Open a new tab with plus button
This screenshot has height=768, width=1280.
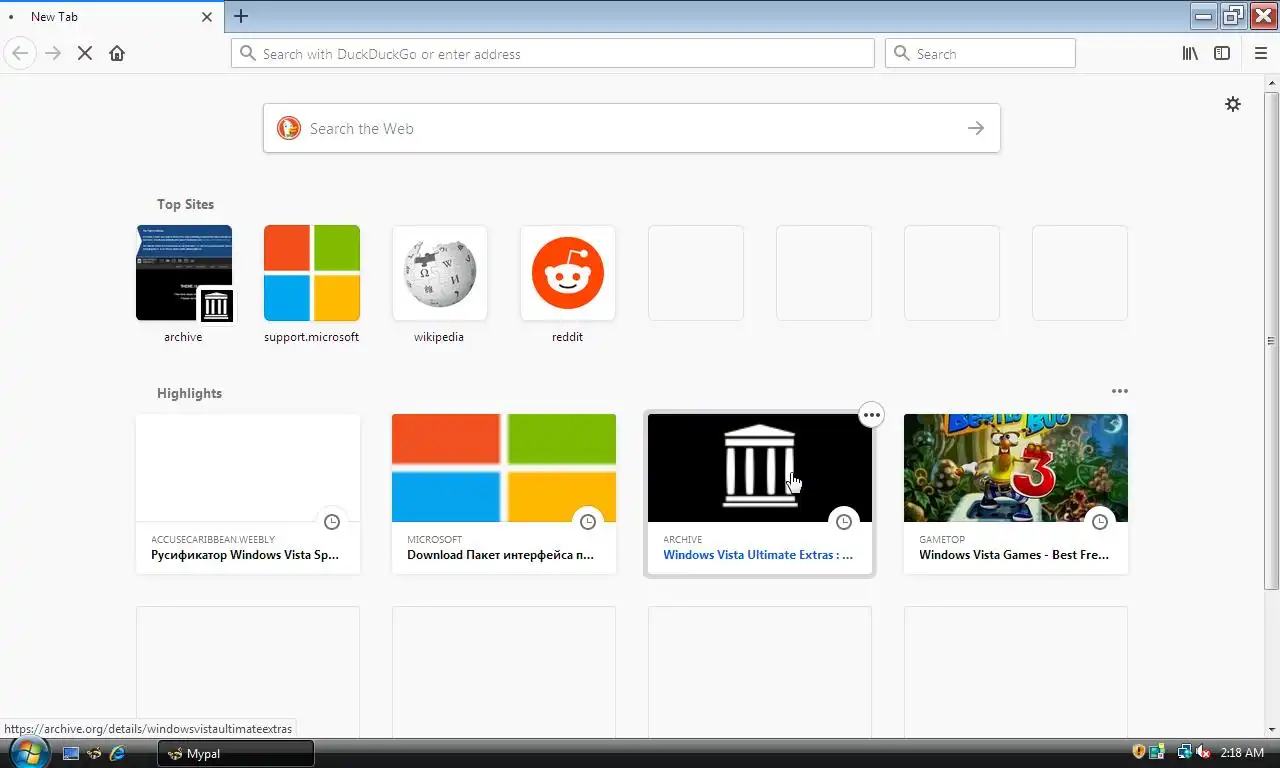click(x=241, y=16)
